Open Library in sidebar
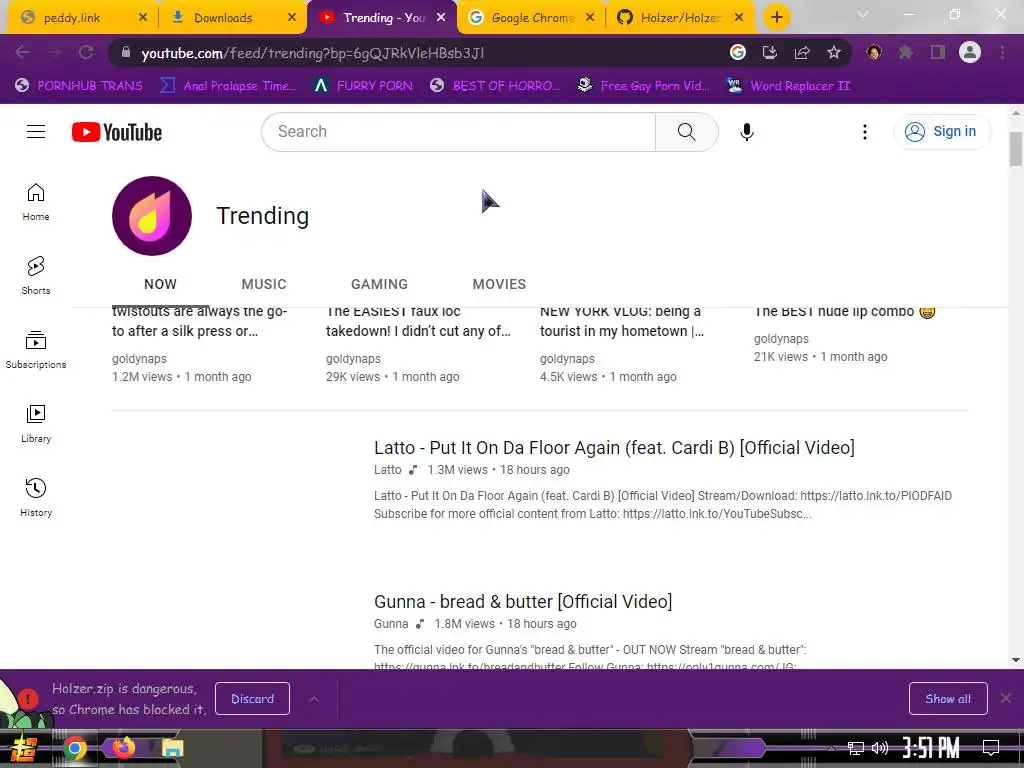 point(36,423)
